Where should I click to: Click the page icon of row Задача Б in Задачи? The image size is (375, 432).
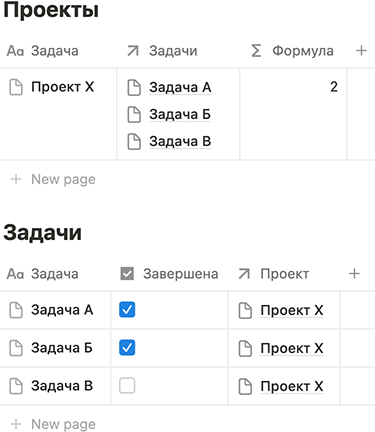point(16,348)
